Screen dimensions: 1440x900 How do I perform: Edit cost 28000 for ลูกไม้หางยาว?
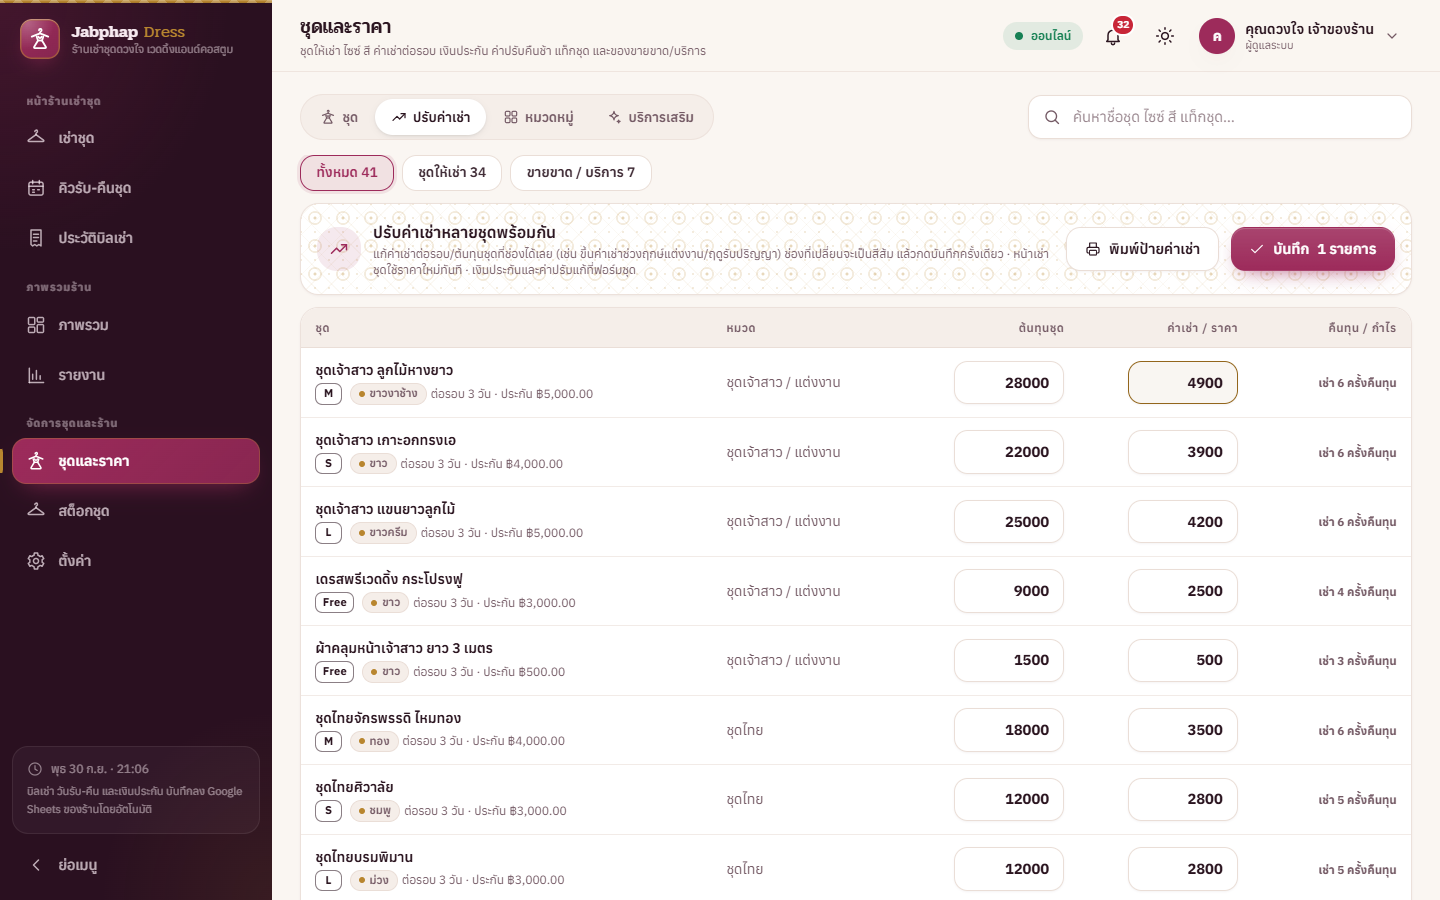[1009, 383]
